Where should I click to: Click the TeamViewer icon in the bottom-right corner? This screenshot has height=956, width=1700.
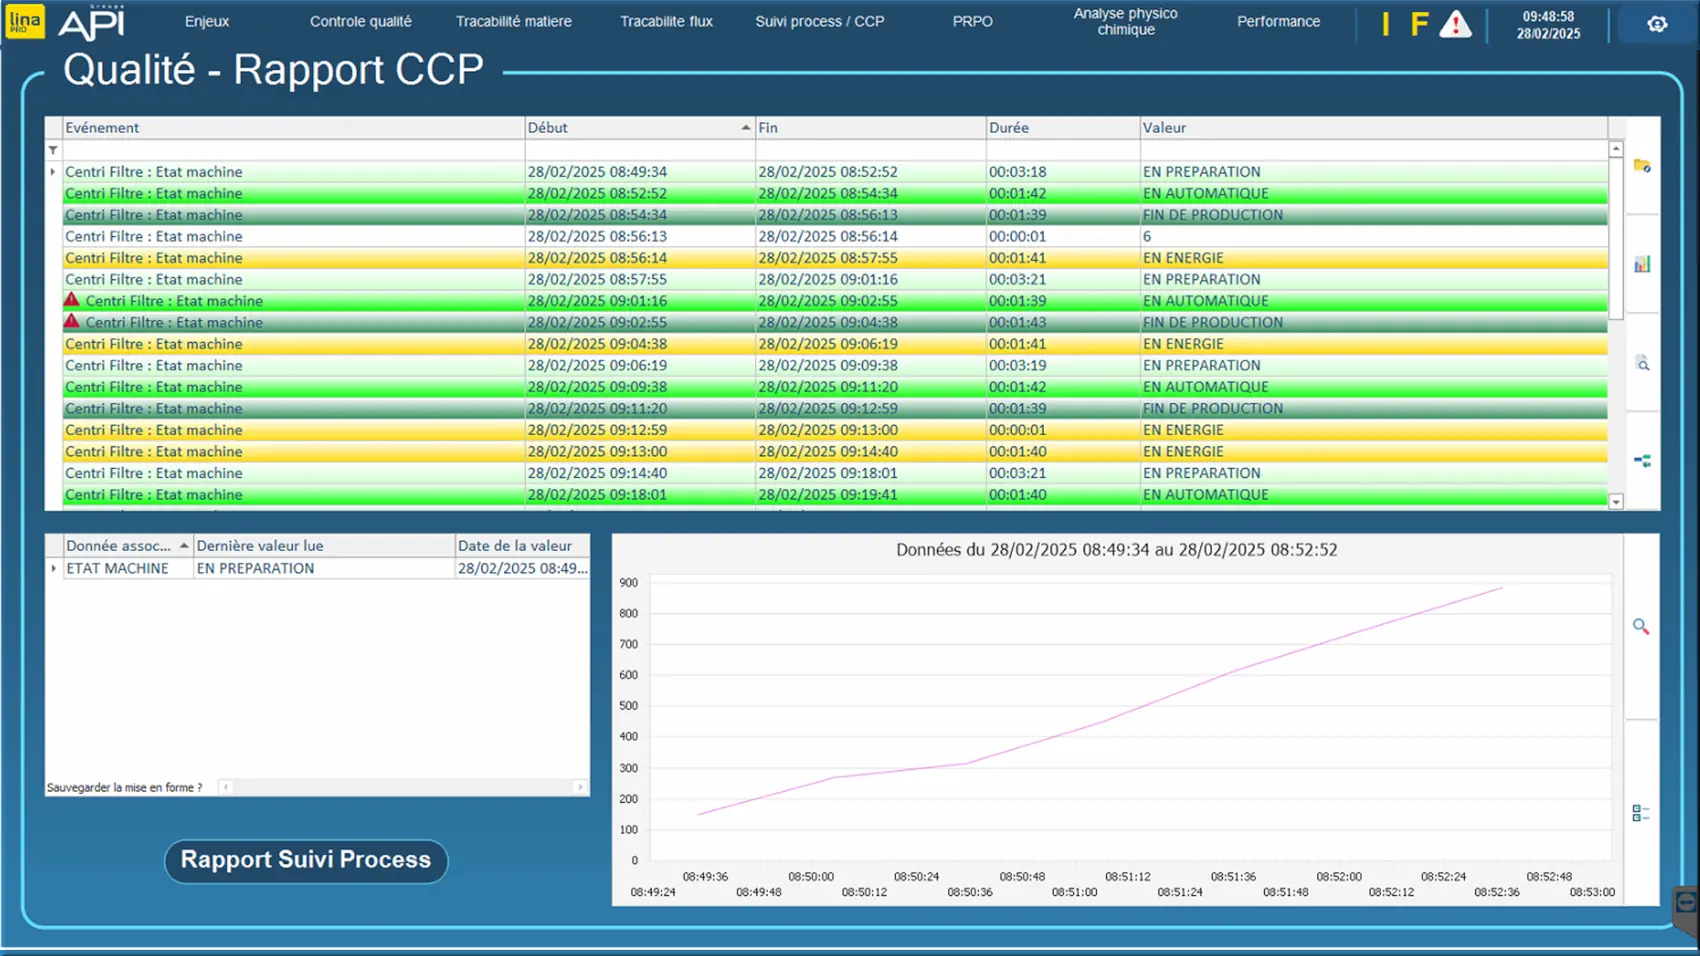[x=1686, y=904]
